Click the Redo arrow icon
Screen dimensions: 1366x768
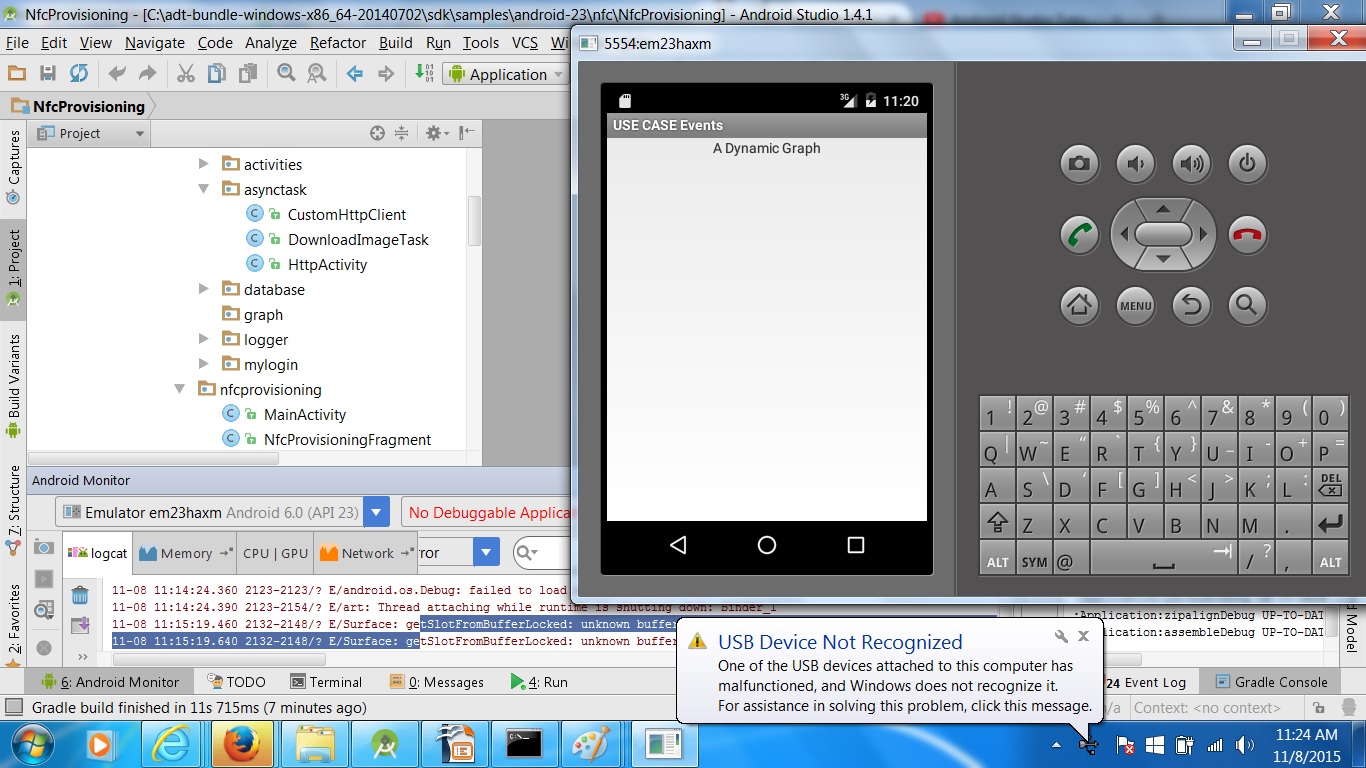[x=147, y=73]
